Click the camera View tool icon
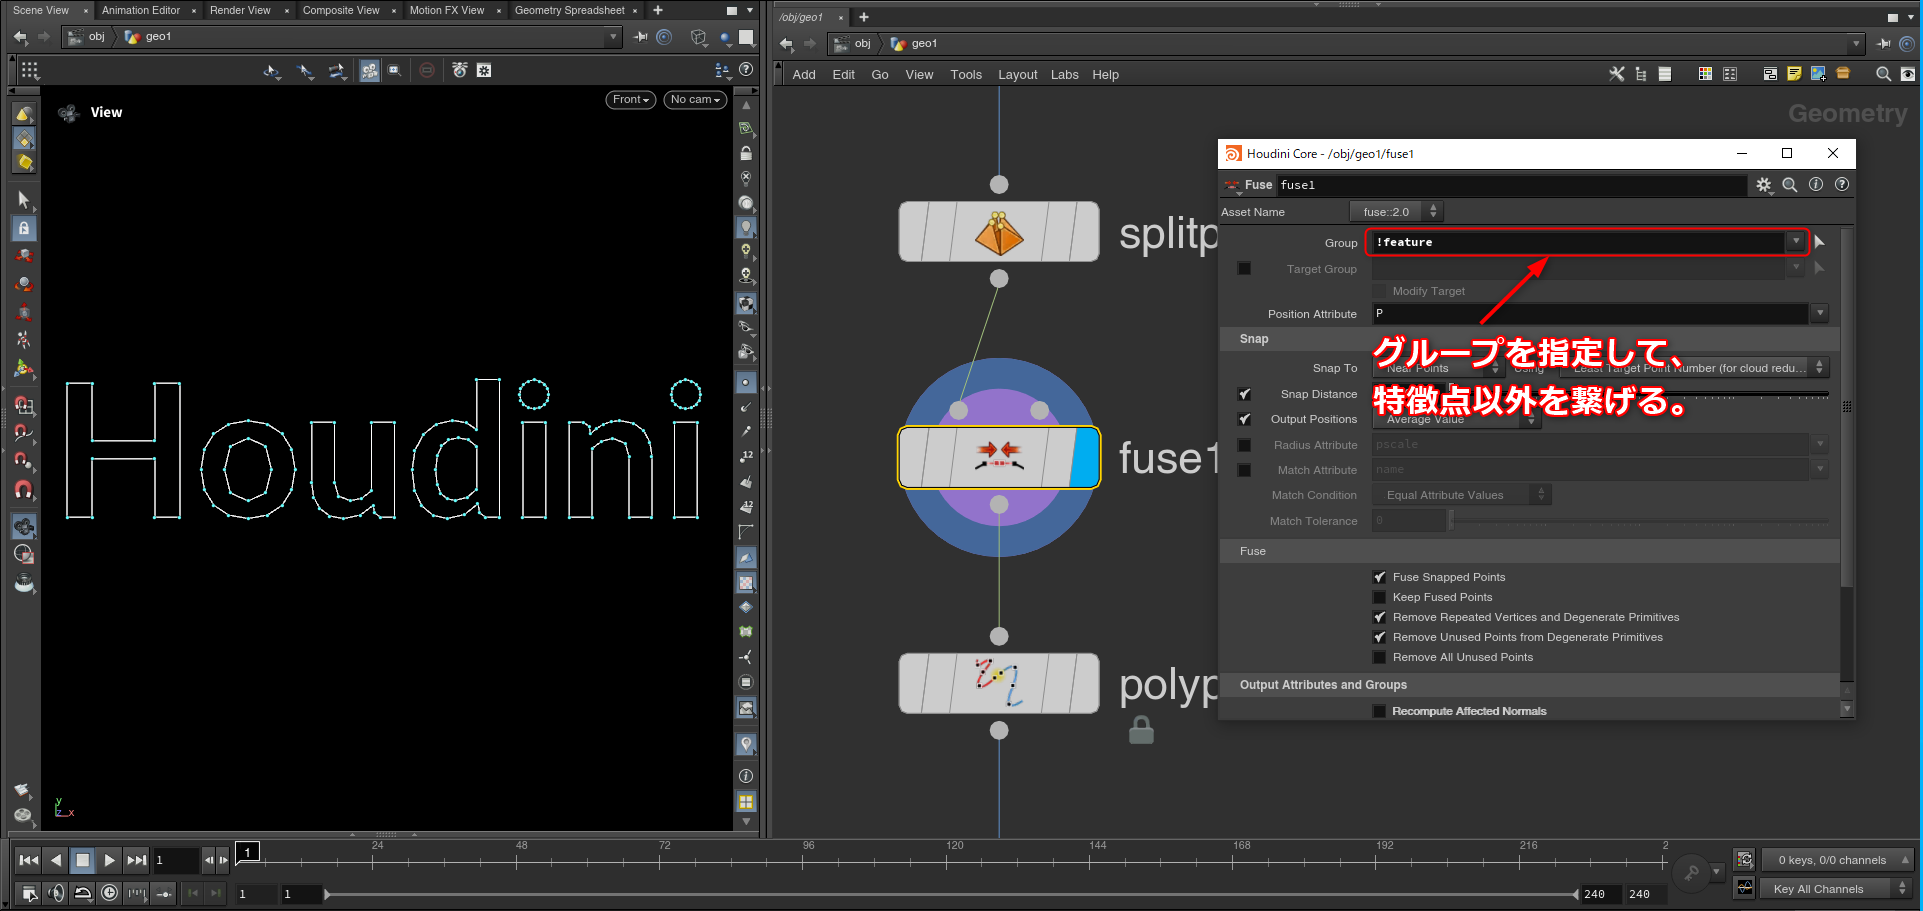The height and width of the screenshot is (911, 1923). click(24, 526)
